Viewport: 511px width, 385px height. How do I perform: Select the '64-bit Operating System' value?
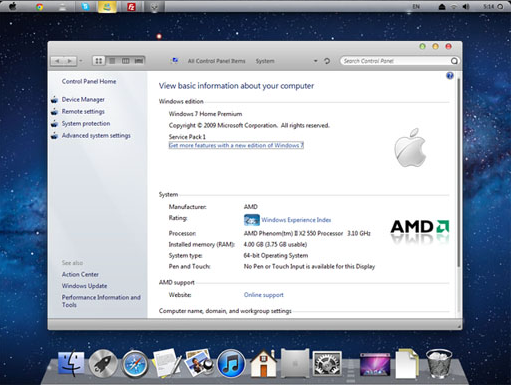(x=276, y=255)
